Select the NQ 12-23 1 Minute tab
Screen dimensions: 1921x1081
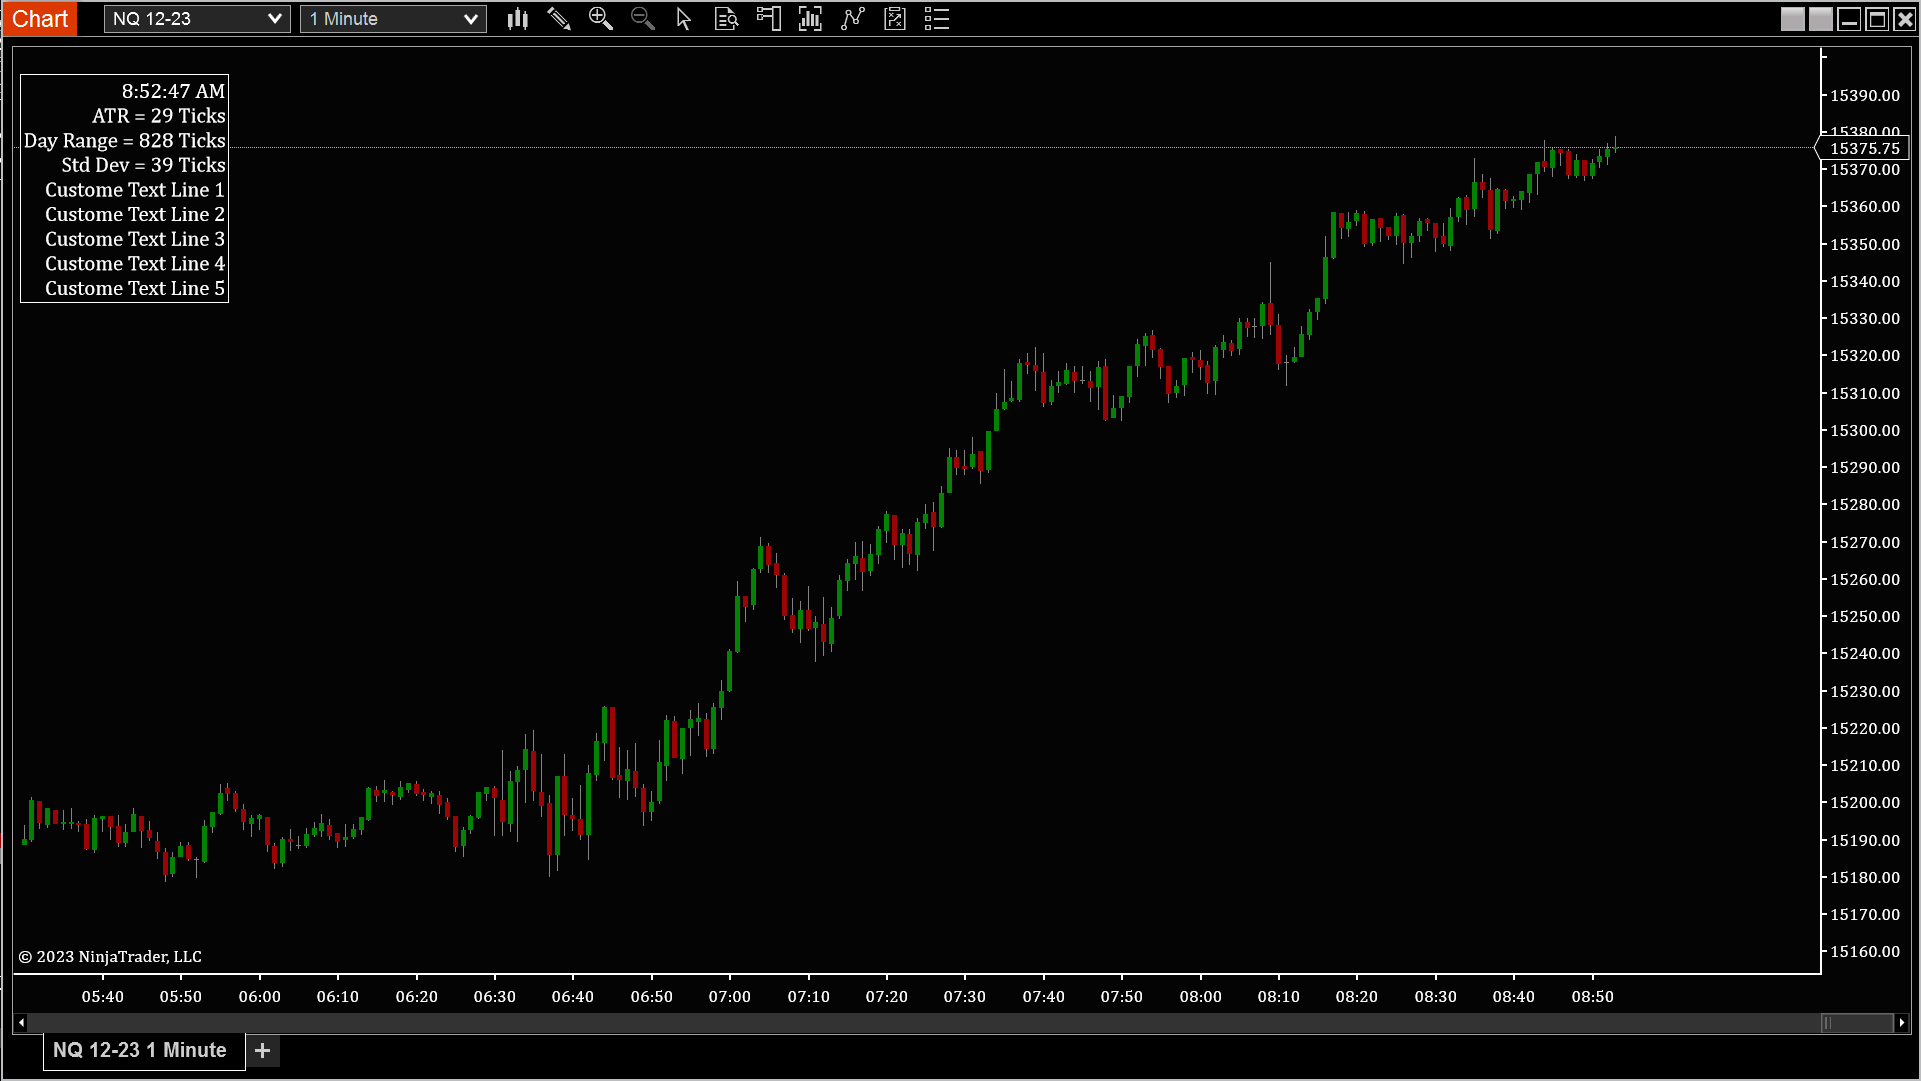coord(140,1050)
